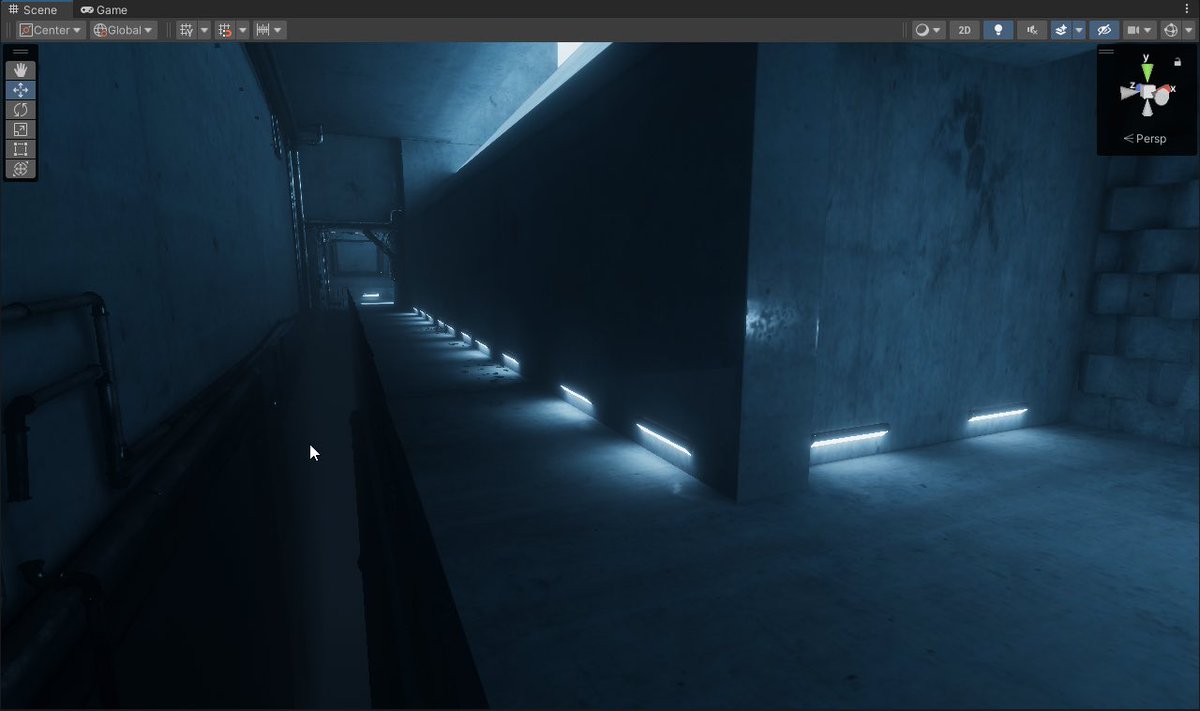Screen dimensions: 1200x711
Task: Toggle hidden objects scene visibility eye
Action: [1103, 30]
